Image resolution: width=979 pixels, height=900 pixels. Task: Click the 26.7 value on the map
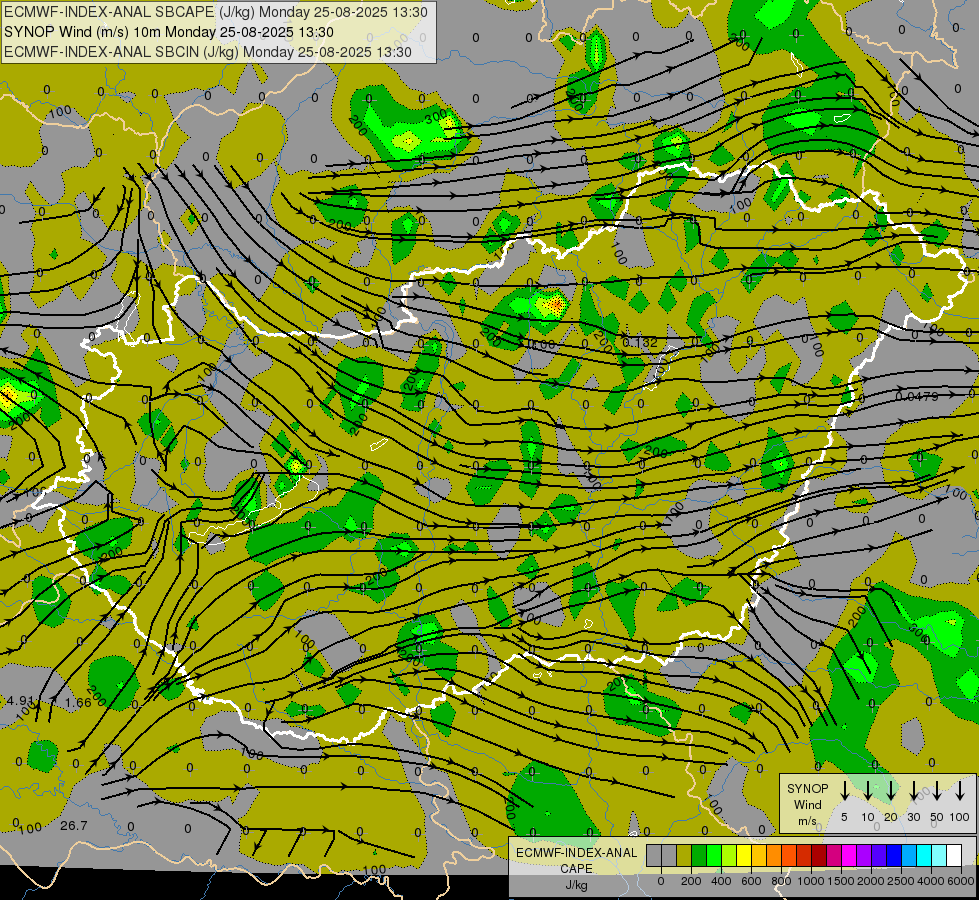[74, 826]
